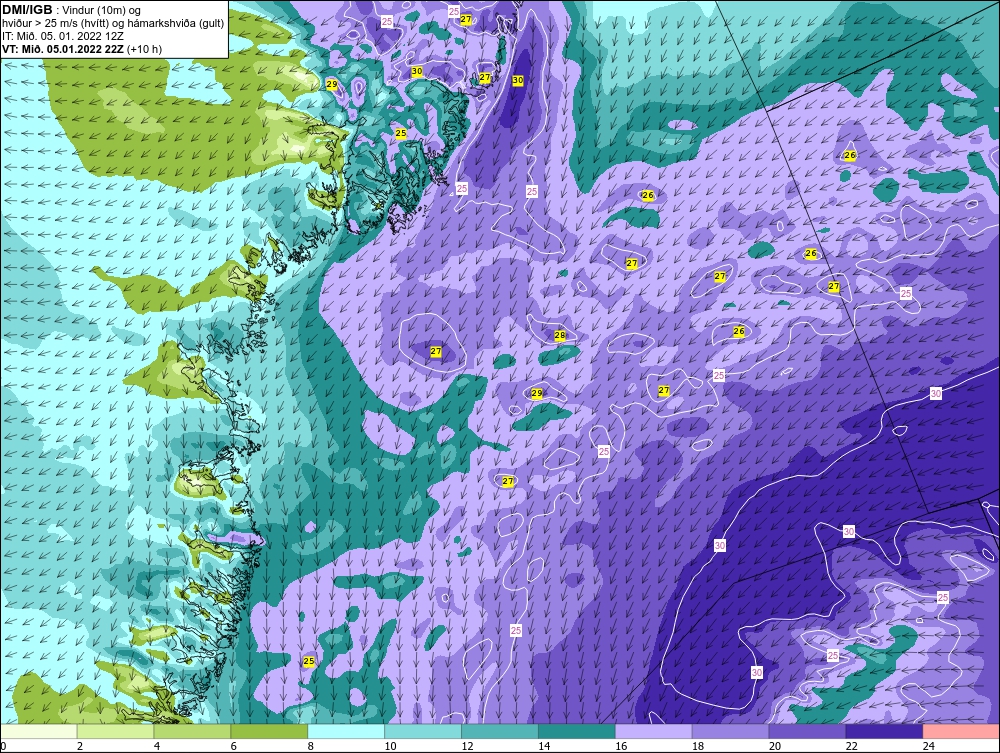
Task: Click the "16" tick label on the color scale
Action: point(621,746)
